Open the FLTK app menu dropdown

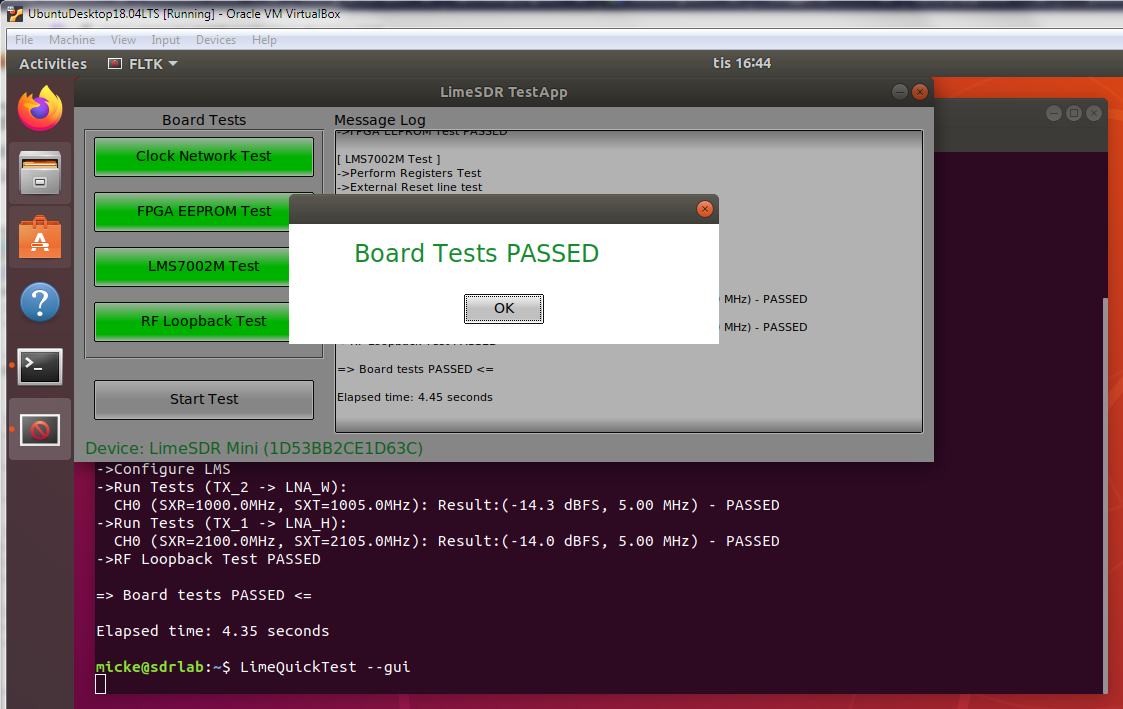pyautogui.click(x=143, y=64)
